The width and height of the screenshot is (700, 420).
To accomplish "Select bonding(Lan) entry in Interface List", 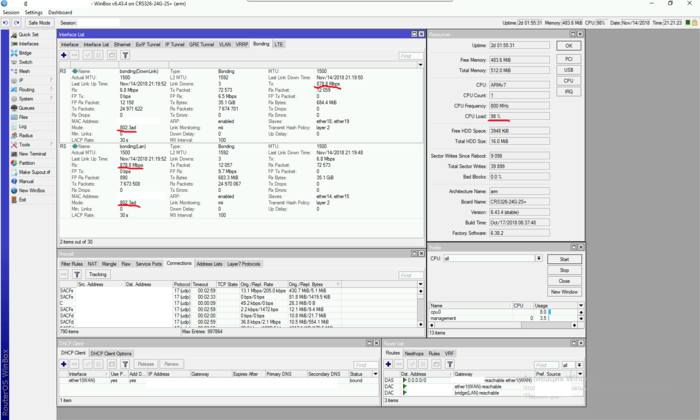I will click(241, 180).
